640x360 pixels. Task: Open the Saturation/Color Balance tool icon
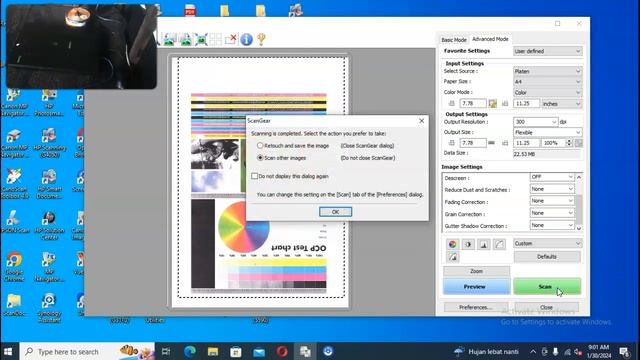[x=452, y=244]
